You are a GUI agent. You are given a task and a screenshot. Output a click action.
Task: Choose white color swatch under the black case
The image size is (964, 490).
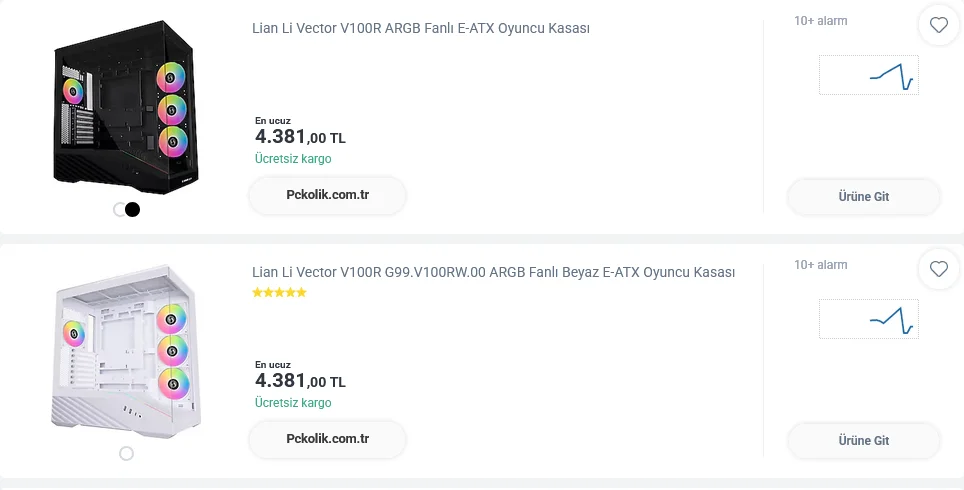(x=119, y=209)
